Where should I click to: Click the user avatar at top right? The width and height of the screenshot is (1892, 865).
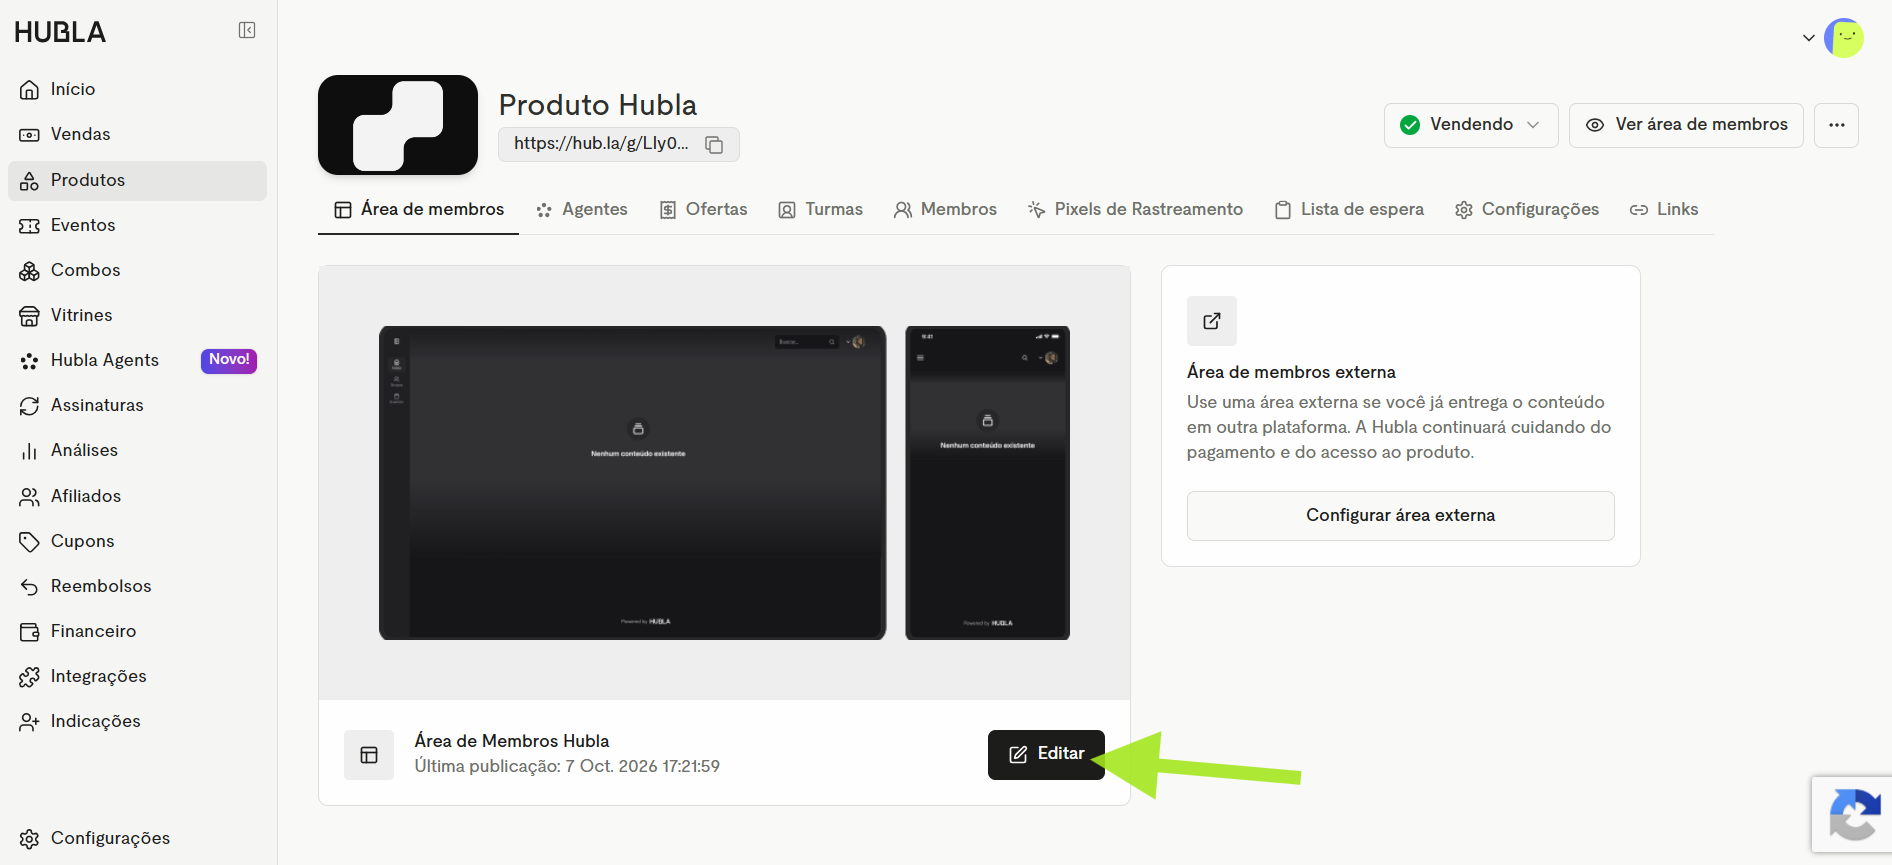point(1844,38)
